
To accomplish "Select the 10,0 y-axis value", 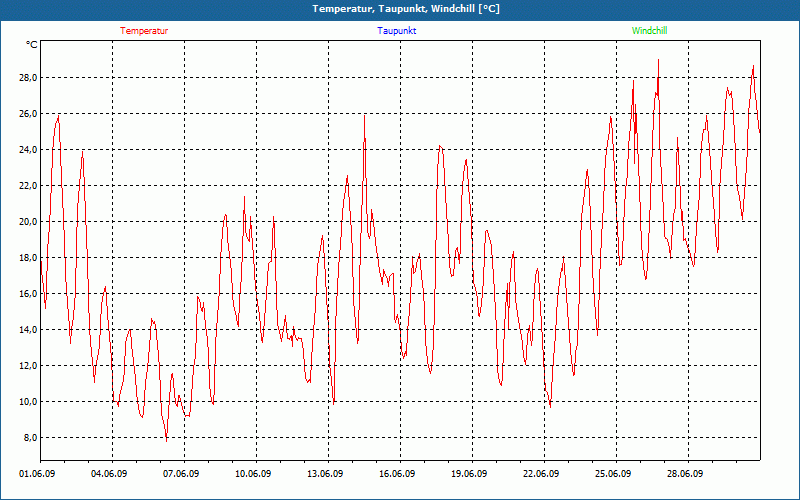I will 28,402.
